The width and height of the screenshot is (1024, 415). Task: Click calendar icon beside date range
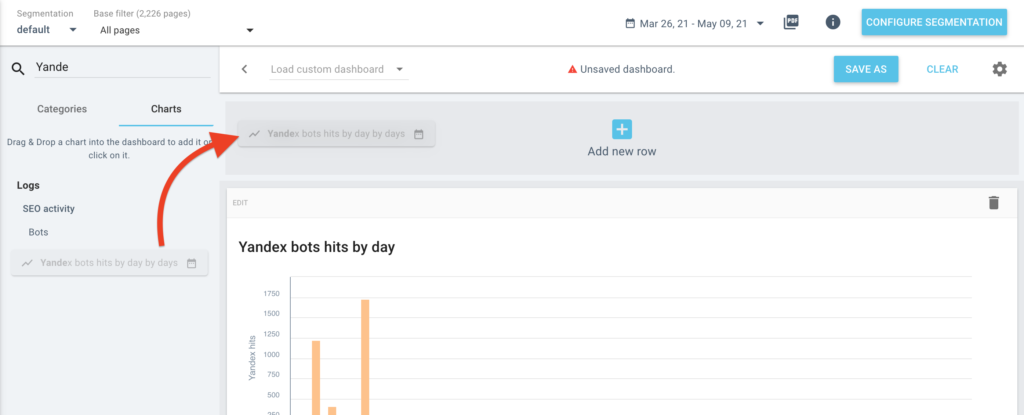(x=630, y=24)
